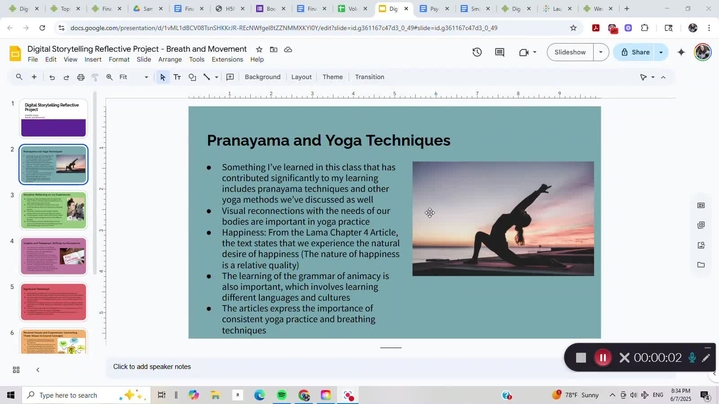The image size is (719, 404).
Task: Click the Transition button
Action: coord(369,77)
